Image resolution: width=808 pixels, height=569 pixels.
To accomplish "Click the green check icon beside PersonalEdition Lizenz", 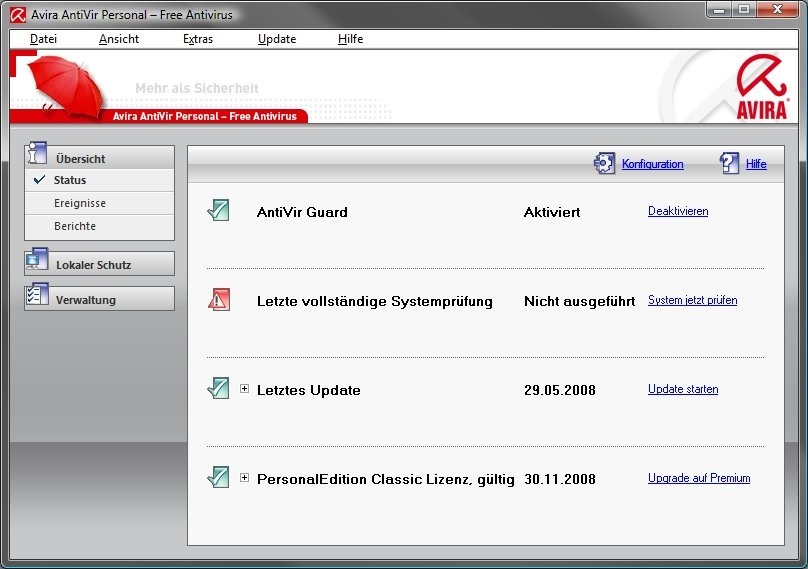I will (218, 477).
